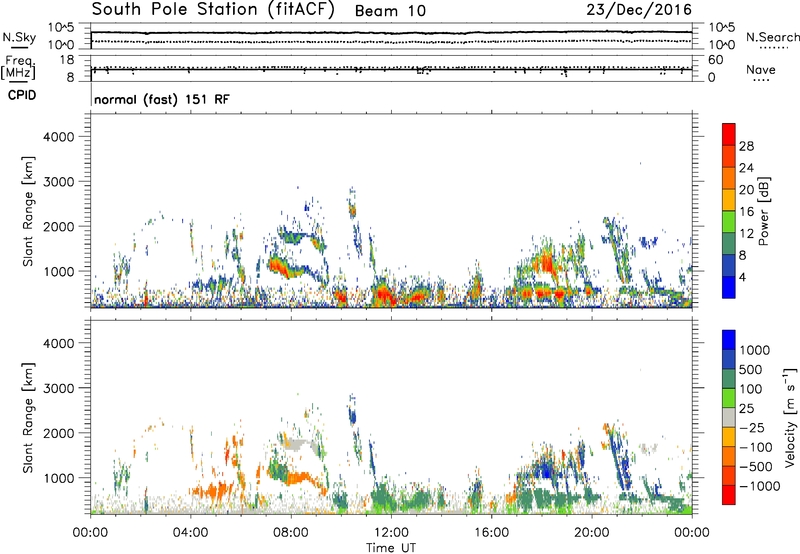800x554 pixels.
Task: Click the -1000 label on velocity colorbar
Action: (x=759, y=486)
